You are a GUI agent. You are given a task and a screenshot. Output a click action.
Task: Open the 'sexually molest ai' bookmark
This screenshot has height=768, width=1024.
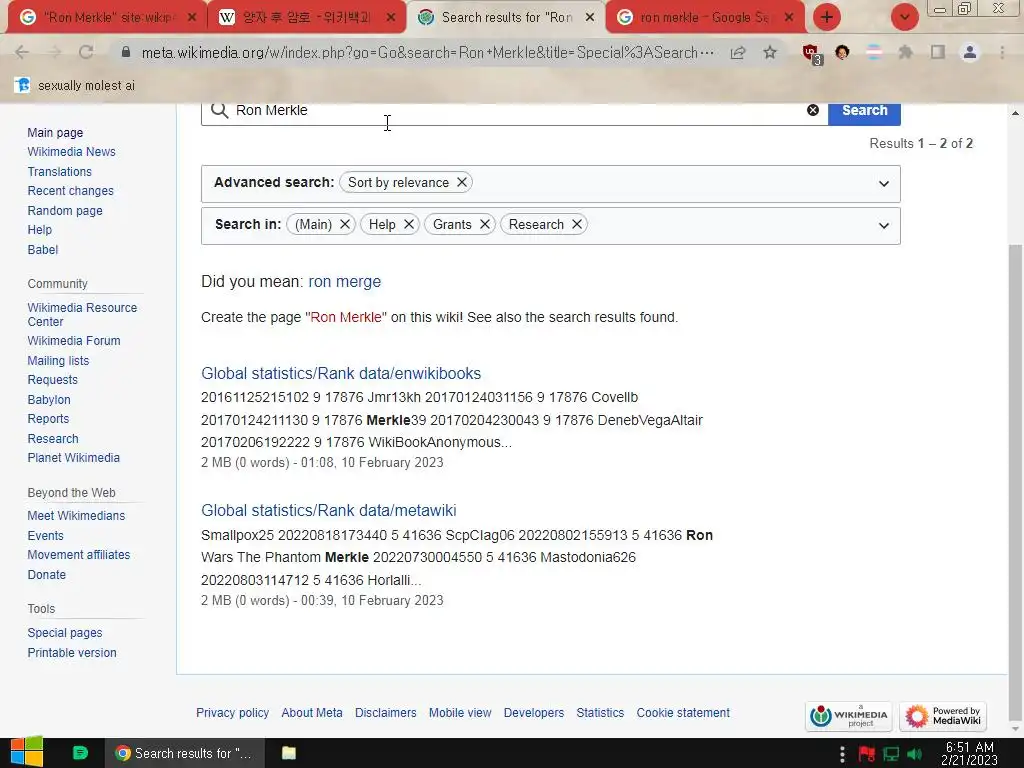(x=75, y=86)
